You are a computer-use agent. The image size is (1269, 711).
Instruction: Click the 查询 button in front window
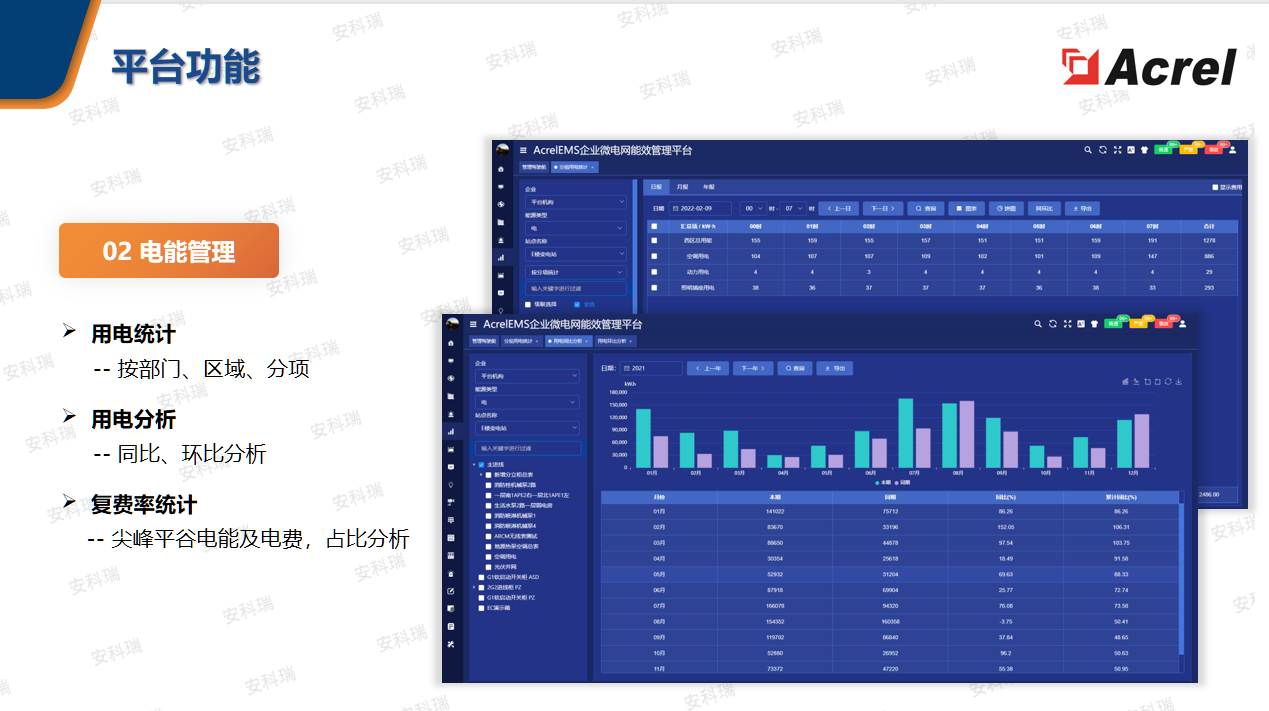(795, 368)
